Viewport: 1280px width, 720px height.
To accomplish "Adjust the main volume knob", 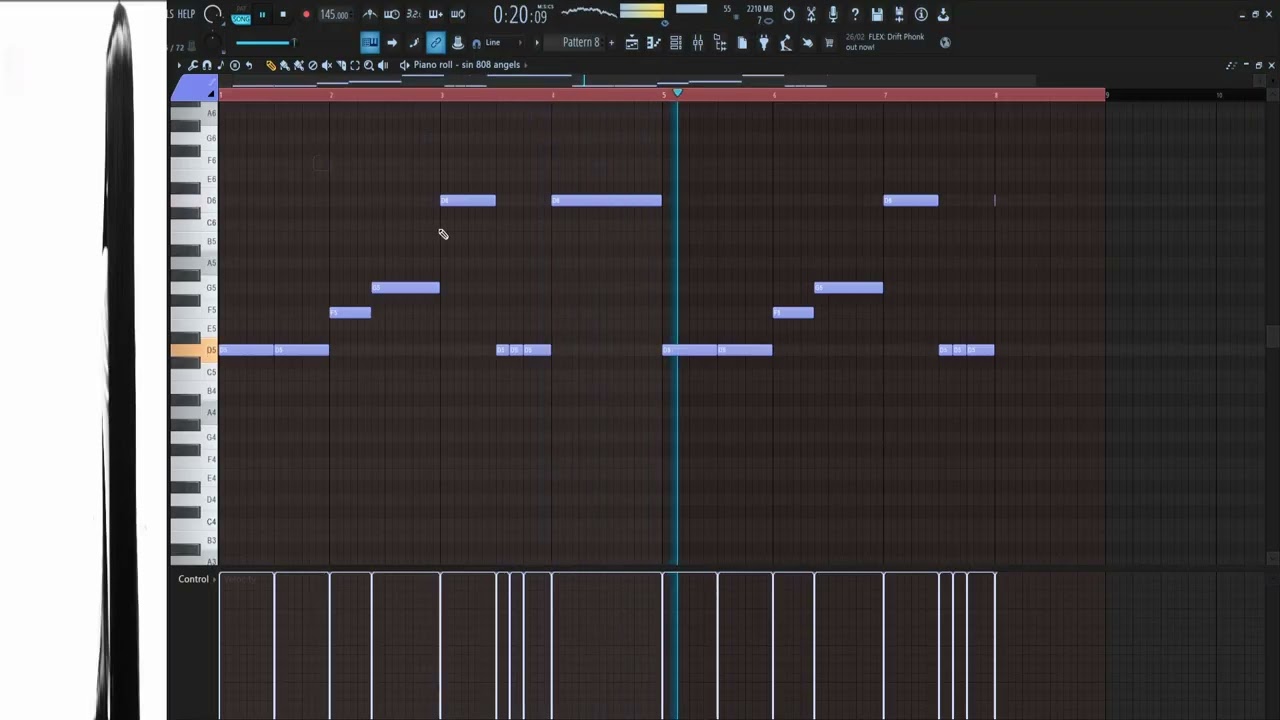I will pyautogui.click(x=212, y=14).
